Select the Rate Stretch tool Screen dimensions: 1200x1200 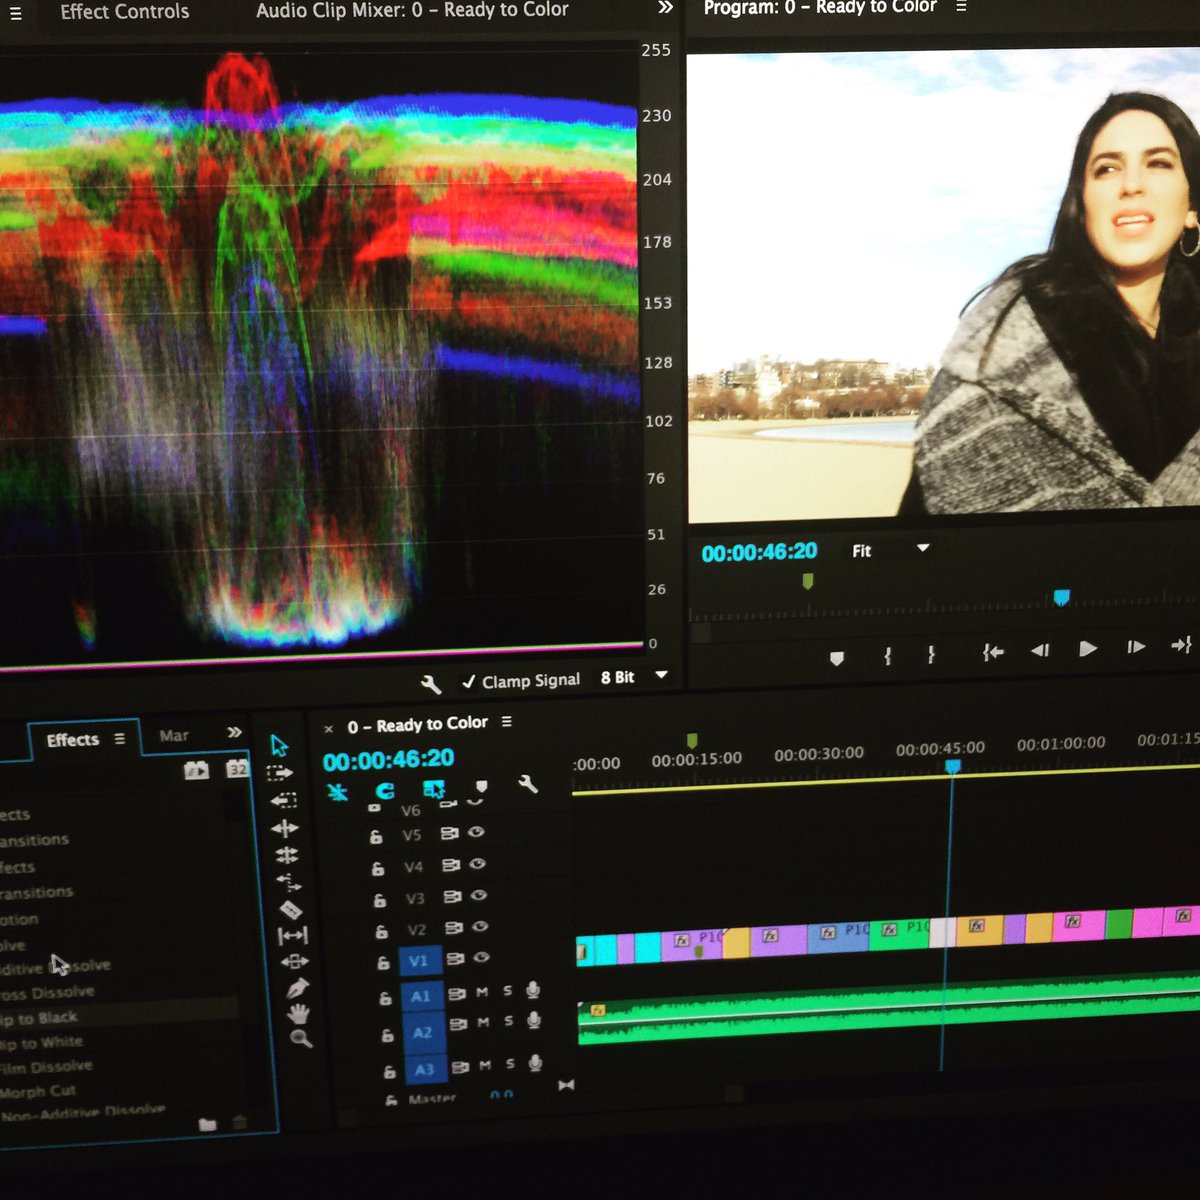pos(288,882)
